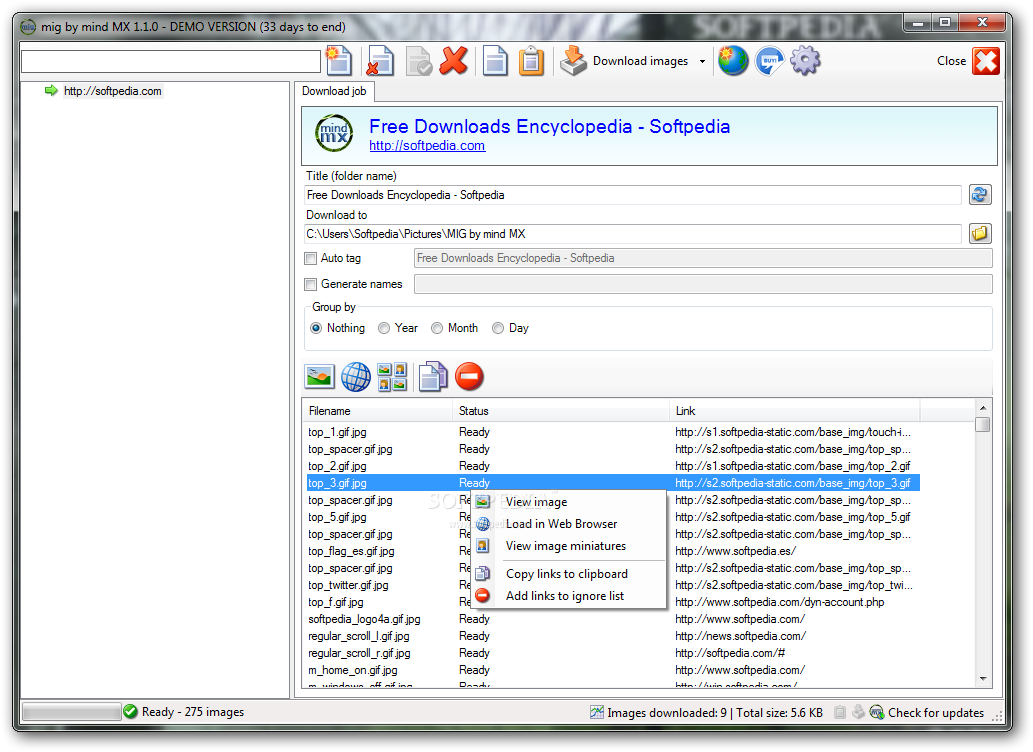Select the Month group-by radio
This screenshot has width=1033, height=752.
[x=437, y=328]
